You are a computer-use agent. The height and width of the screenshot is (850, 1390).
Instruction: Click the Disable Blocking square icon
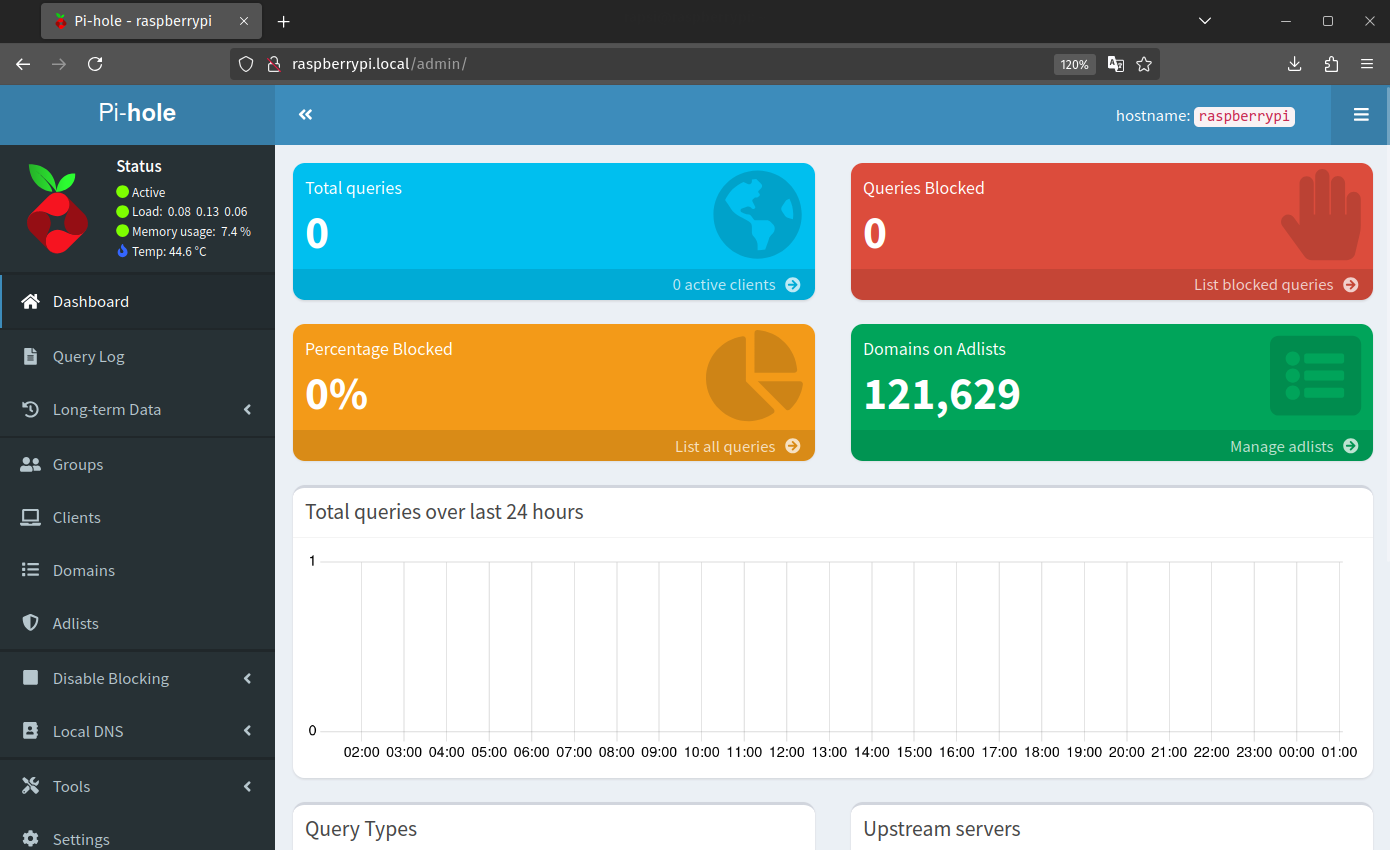click(x=31, y=678)
